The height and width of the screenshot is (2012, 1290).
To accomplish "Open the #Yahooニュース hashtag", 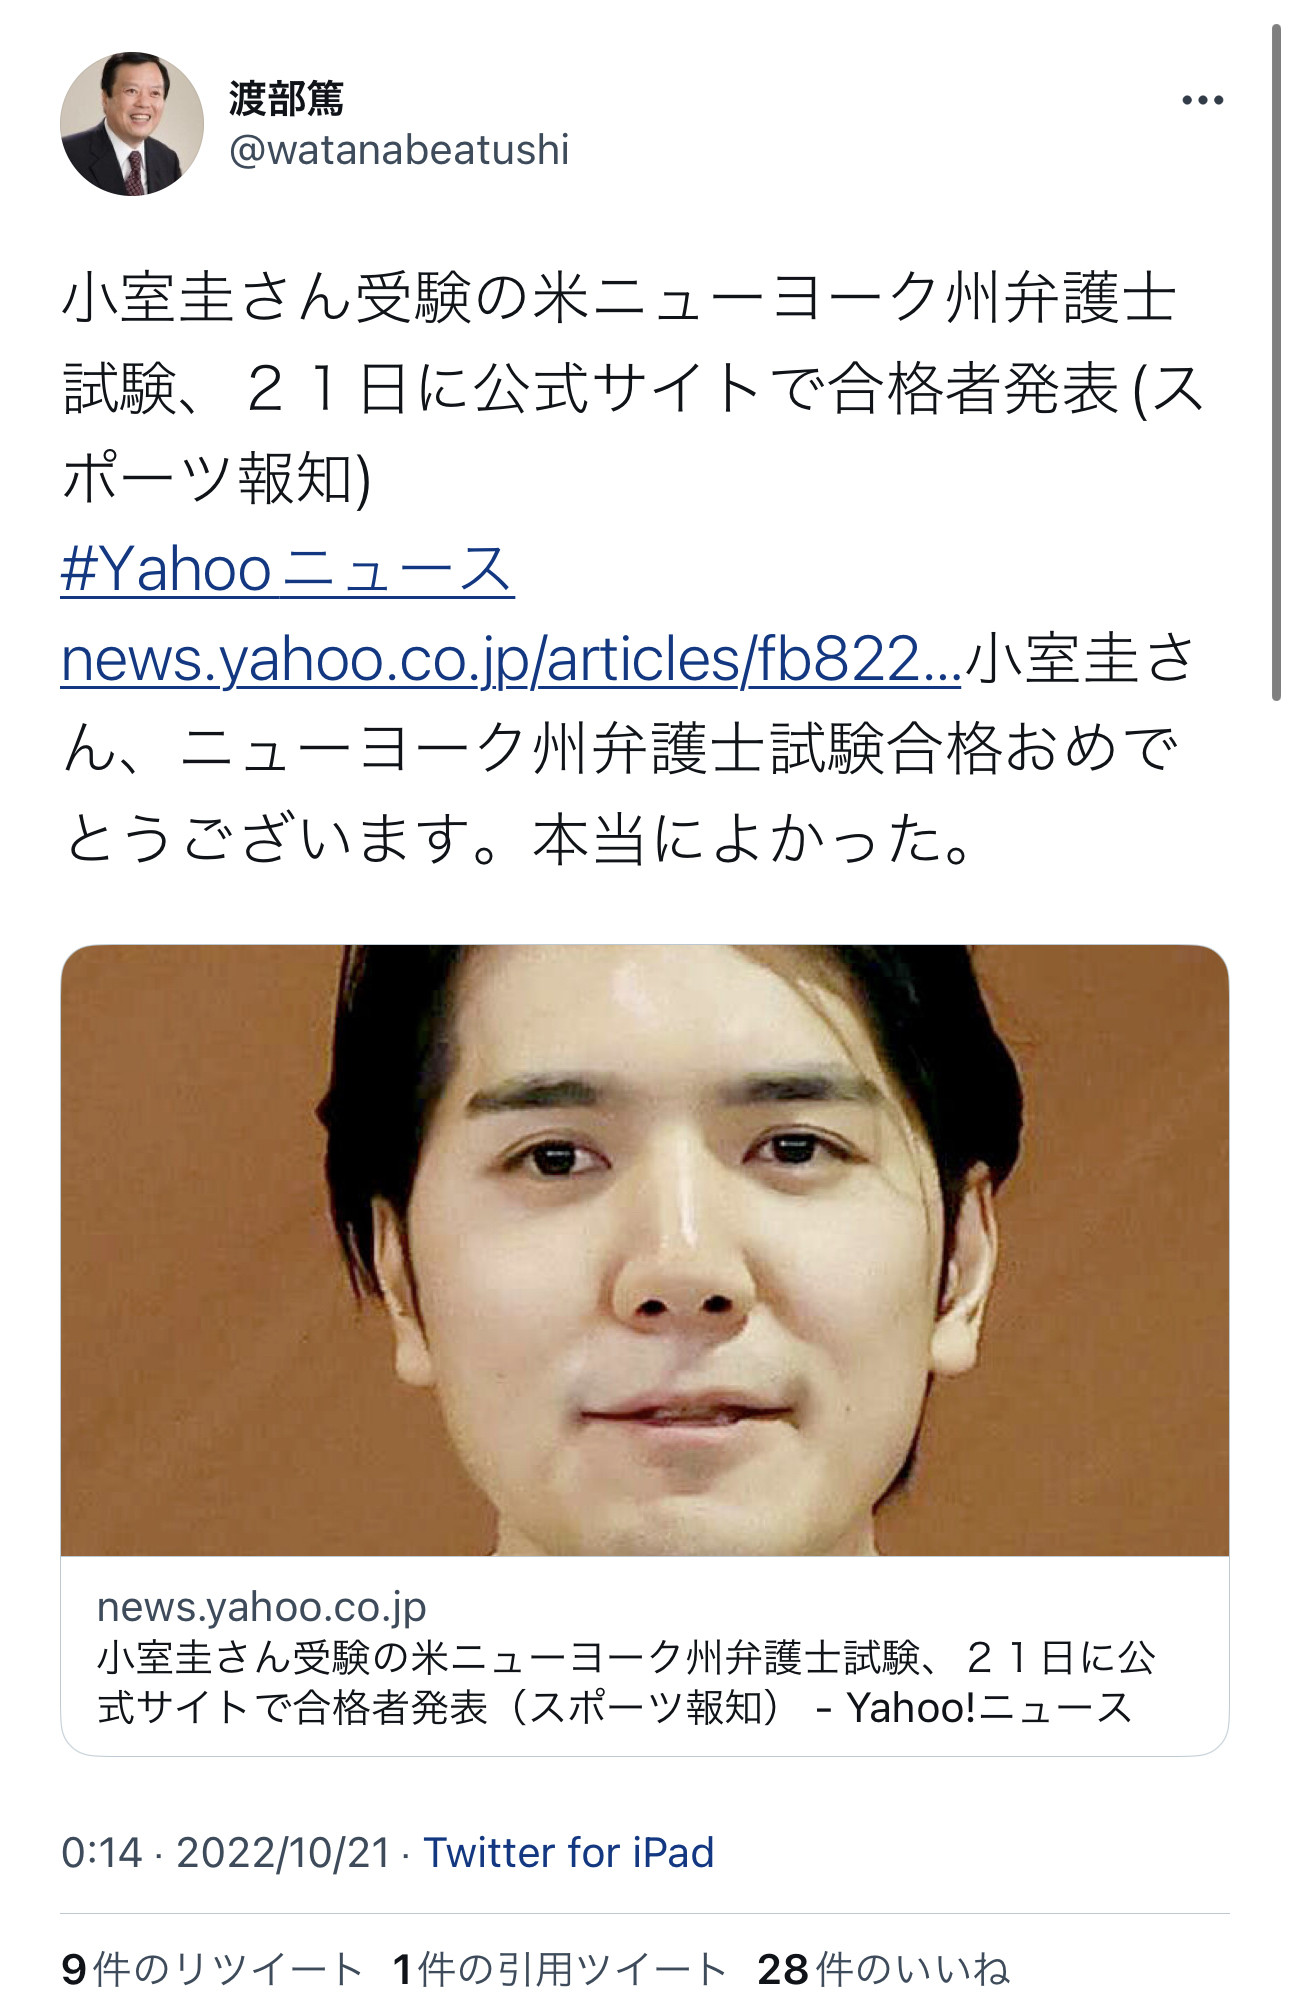I will pos(287,570).
